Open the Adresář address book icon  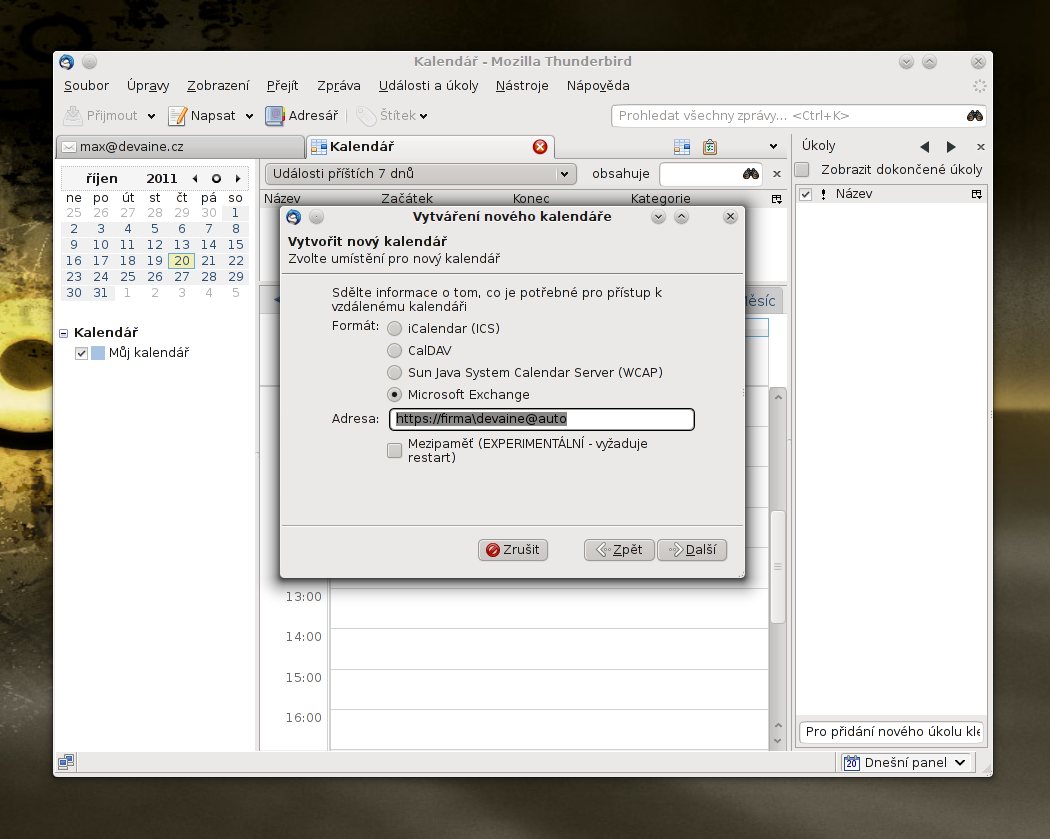275,116
